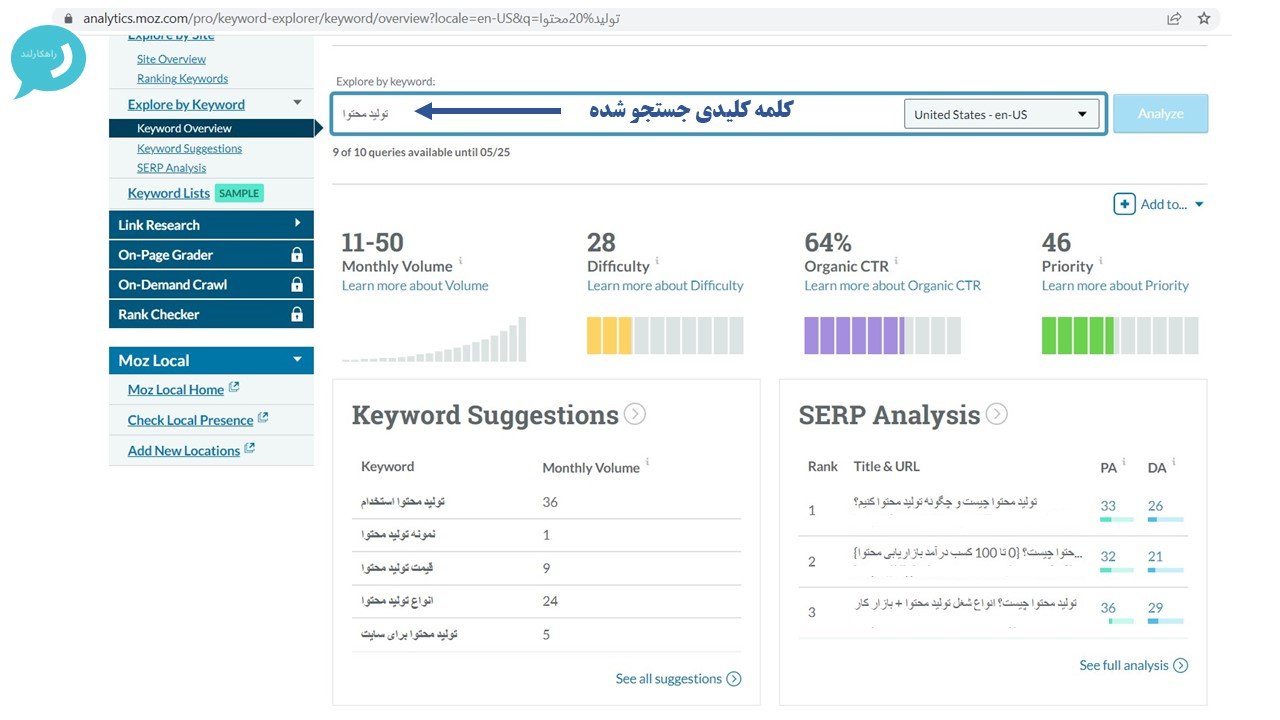The height and width of the screenshot is (720, 1280).
Task: Click the purple Organic CTR bar
Action: (x=882, y=335)
